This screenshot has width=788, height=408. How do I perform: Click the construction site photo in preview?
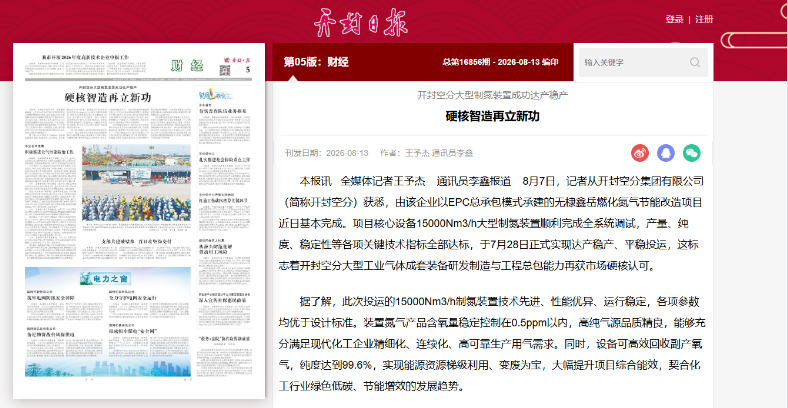tap(137, 182)
